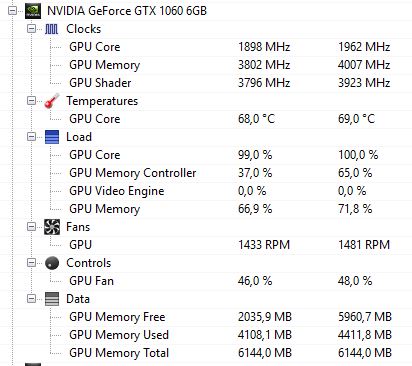Collapse the Controls group
The image size is (412, 366).
coord(31,263)
